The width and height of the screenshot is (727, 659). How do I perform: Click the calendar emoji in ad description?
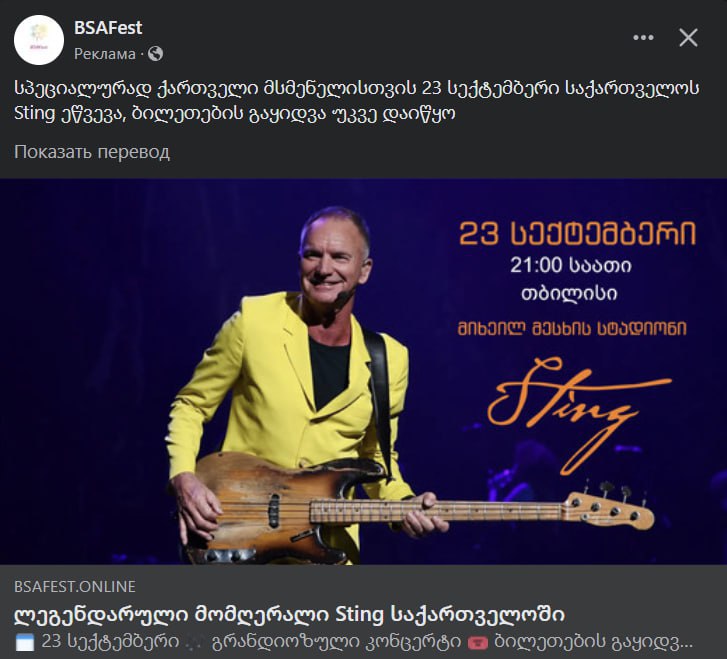coord(25,640)
